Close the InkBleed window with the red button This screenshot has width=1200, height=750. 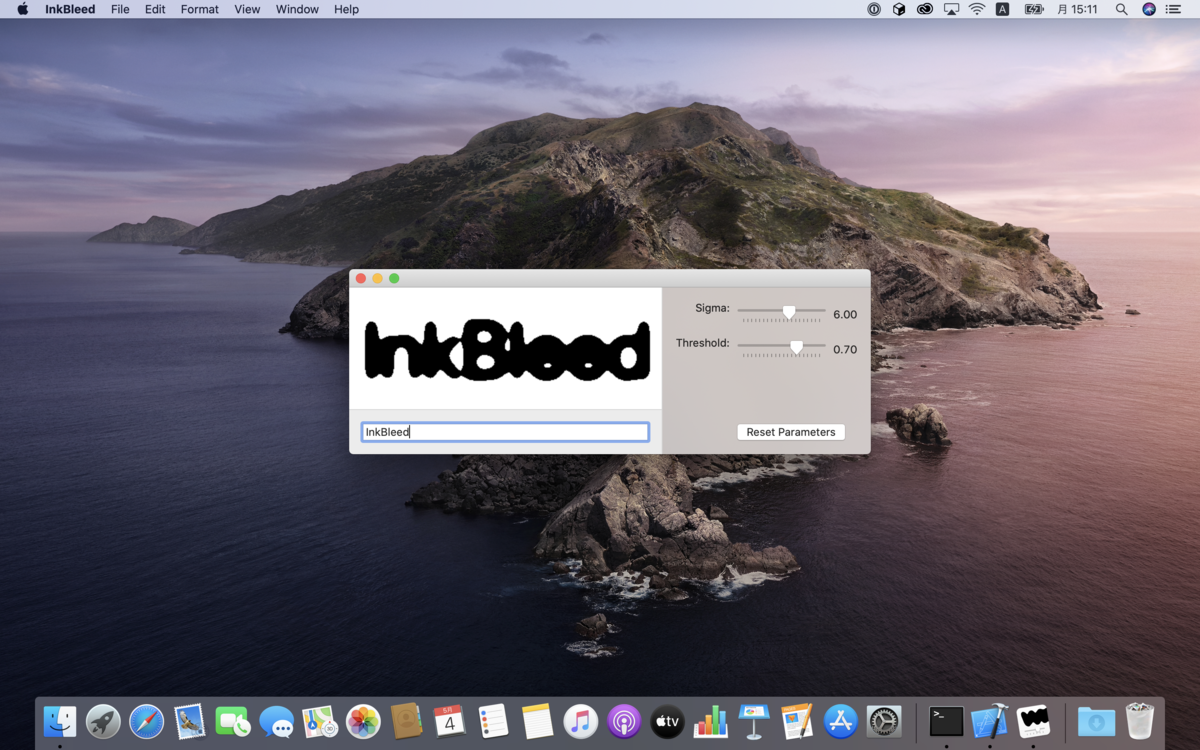pyautogui.click(x=361, y=278)
